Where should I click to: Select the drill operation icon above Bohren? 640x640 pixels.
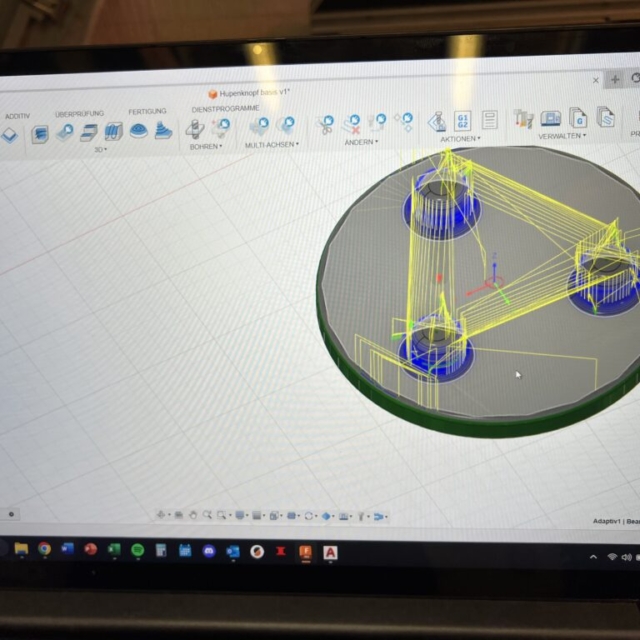point(195,129)
